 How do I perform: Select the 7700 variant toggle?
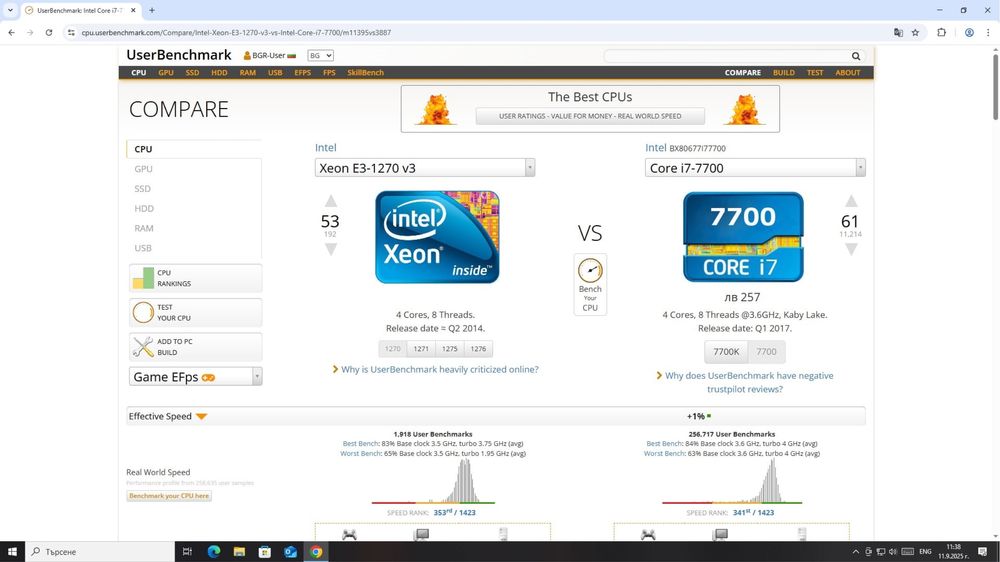tap(767, 351)
